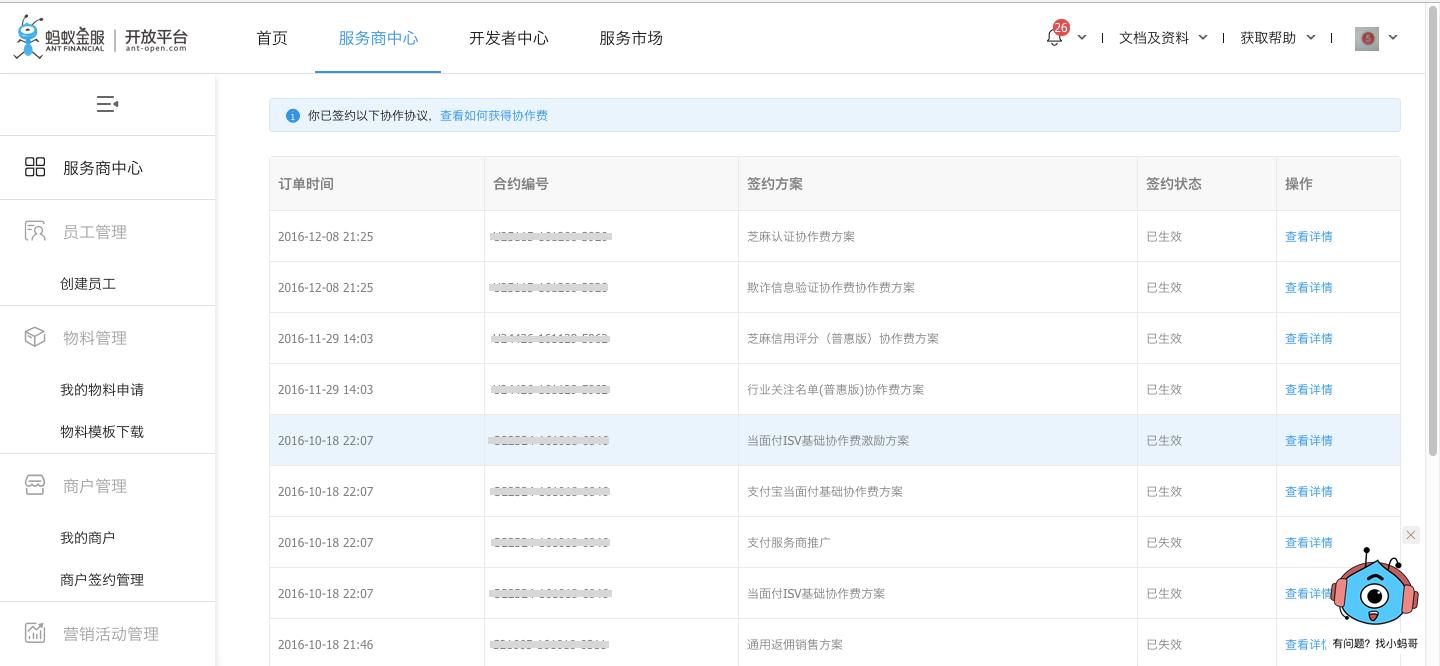Screen dimensions: 1440x666
Task: Collapse the sidebar using the menu icon
Action: (x=107, y=103)
